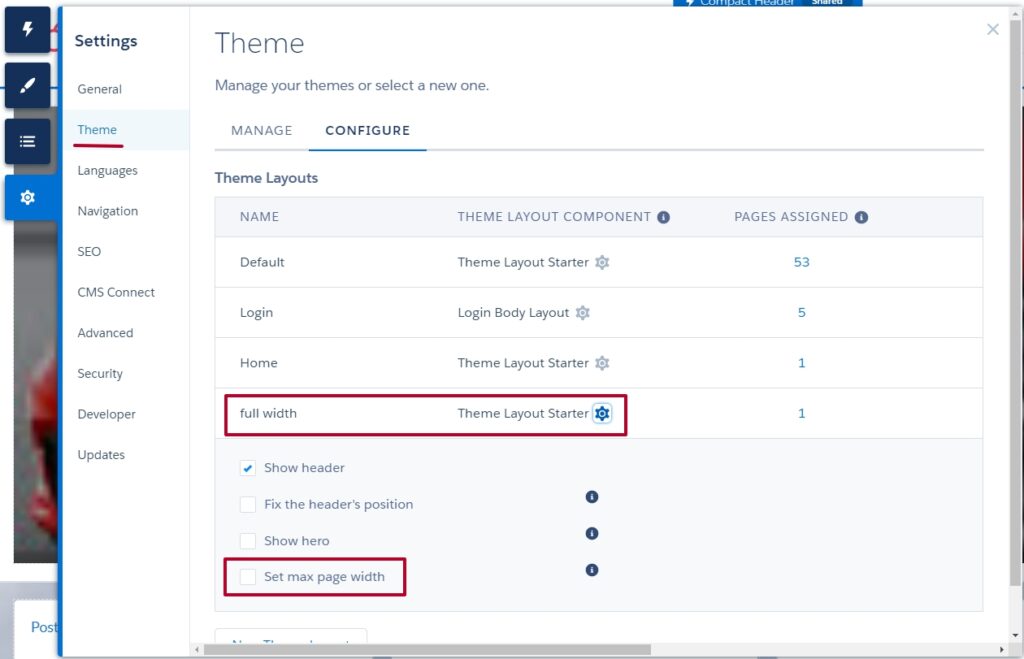Open the 5 pages assigned to Login
Viewport: 1024px width, 659px height.
tap(801, 313)
